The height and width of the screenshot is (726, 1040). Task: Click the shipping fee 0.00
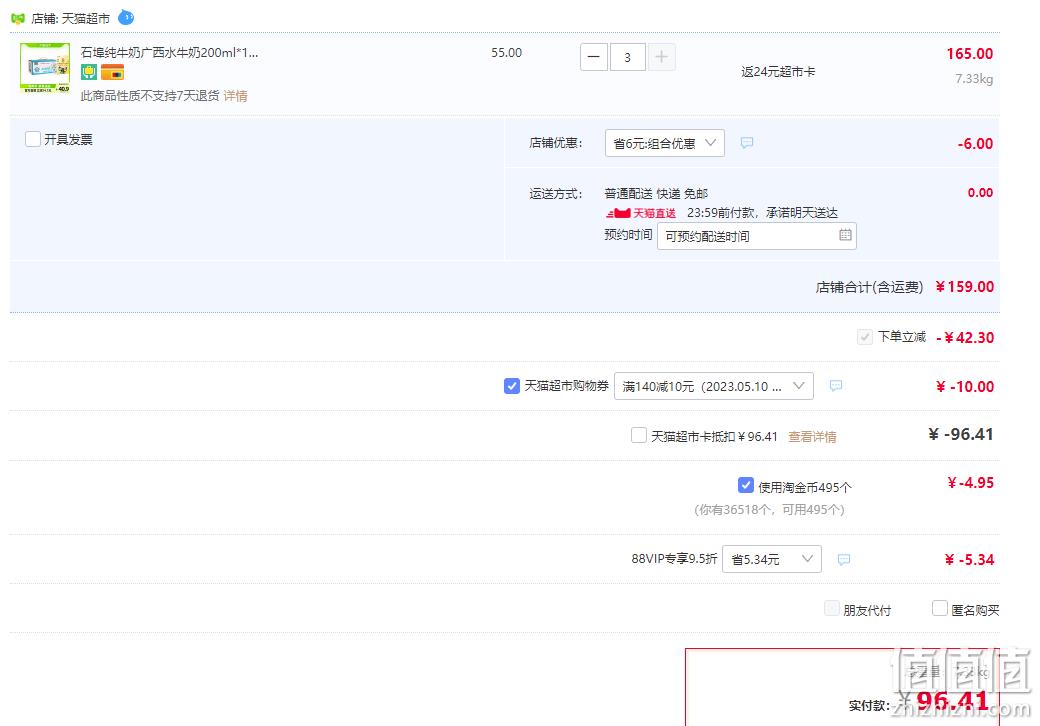pyautogui.click(x=980, y=193)
